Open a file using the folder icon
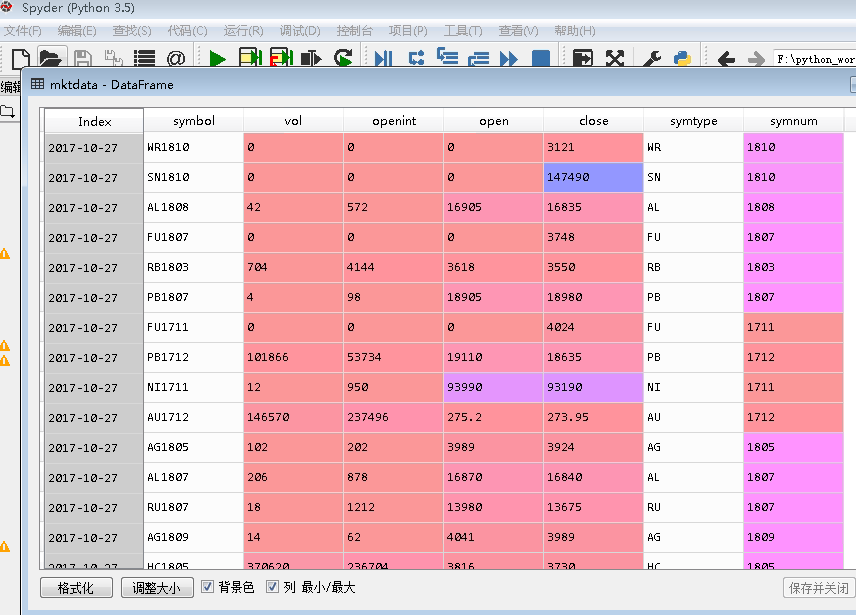Viewport: 856px width, 615px height. click(50, 58)
